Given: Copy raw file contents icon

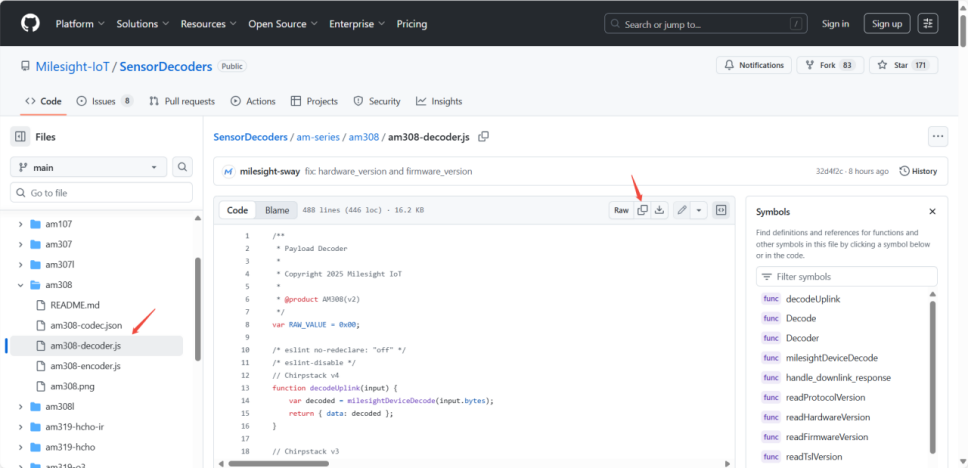Looking at the screenshot, I should pyautogui.click(x=642, y=210).
